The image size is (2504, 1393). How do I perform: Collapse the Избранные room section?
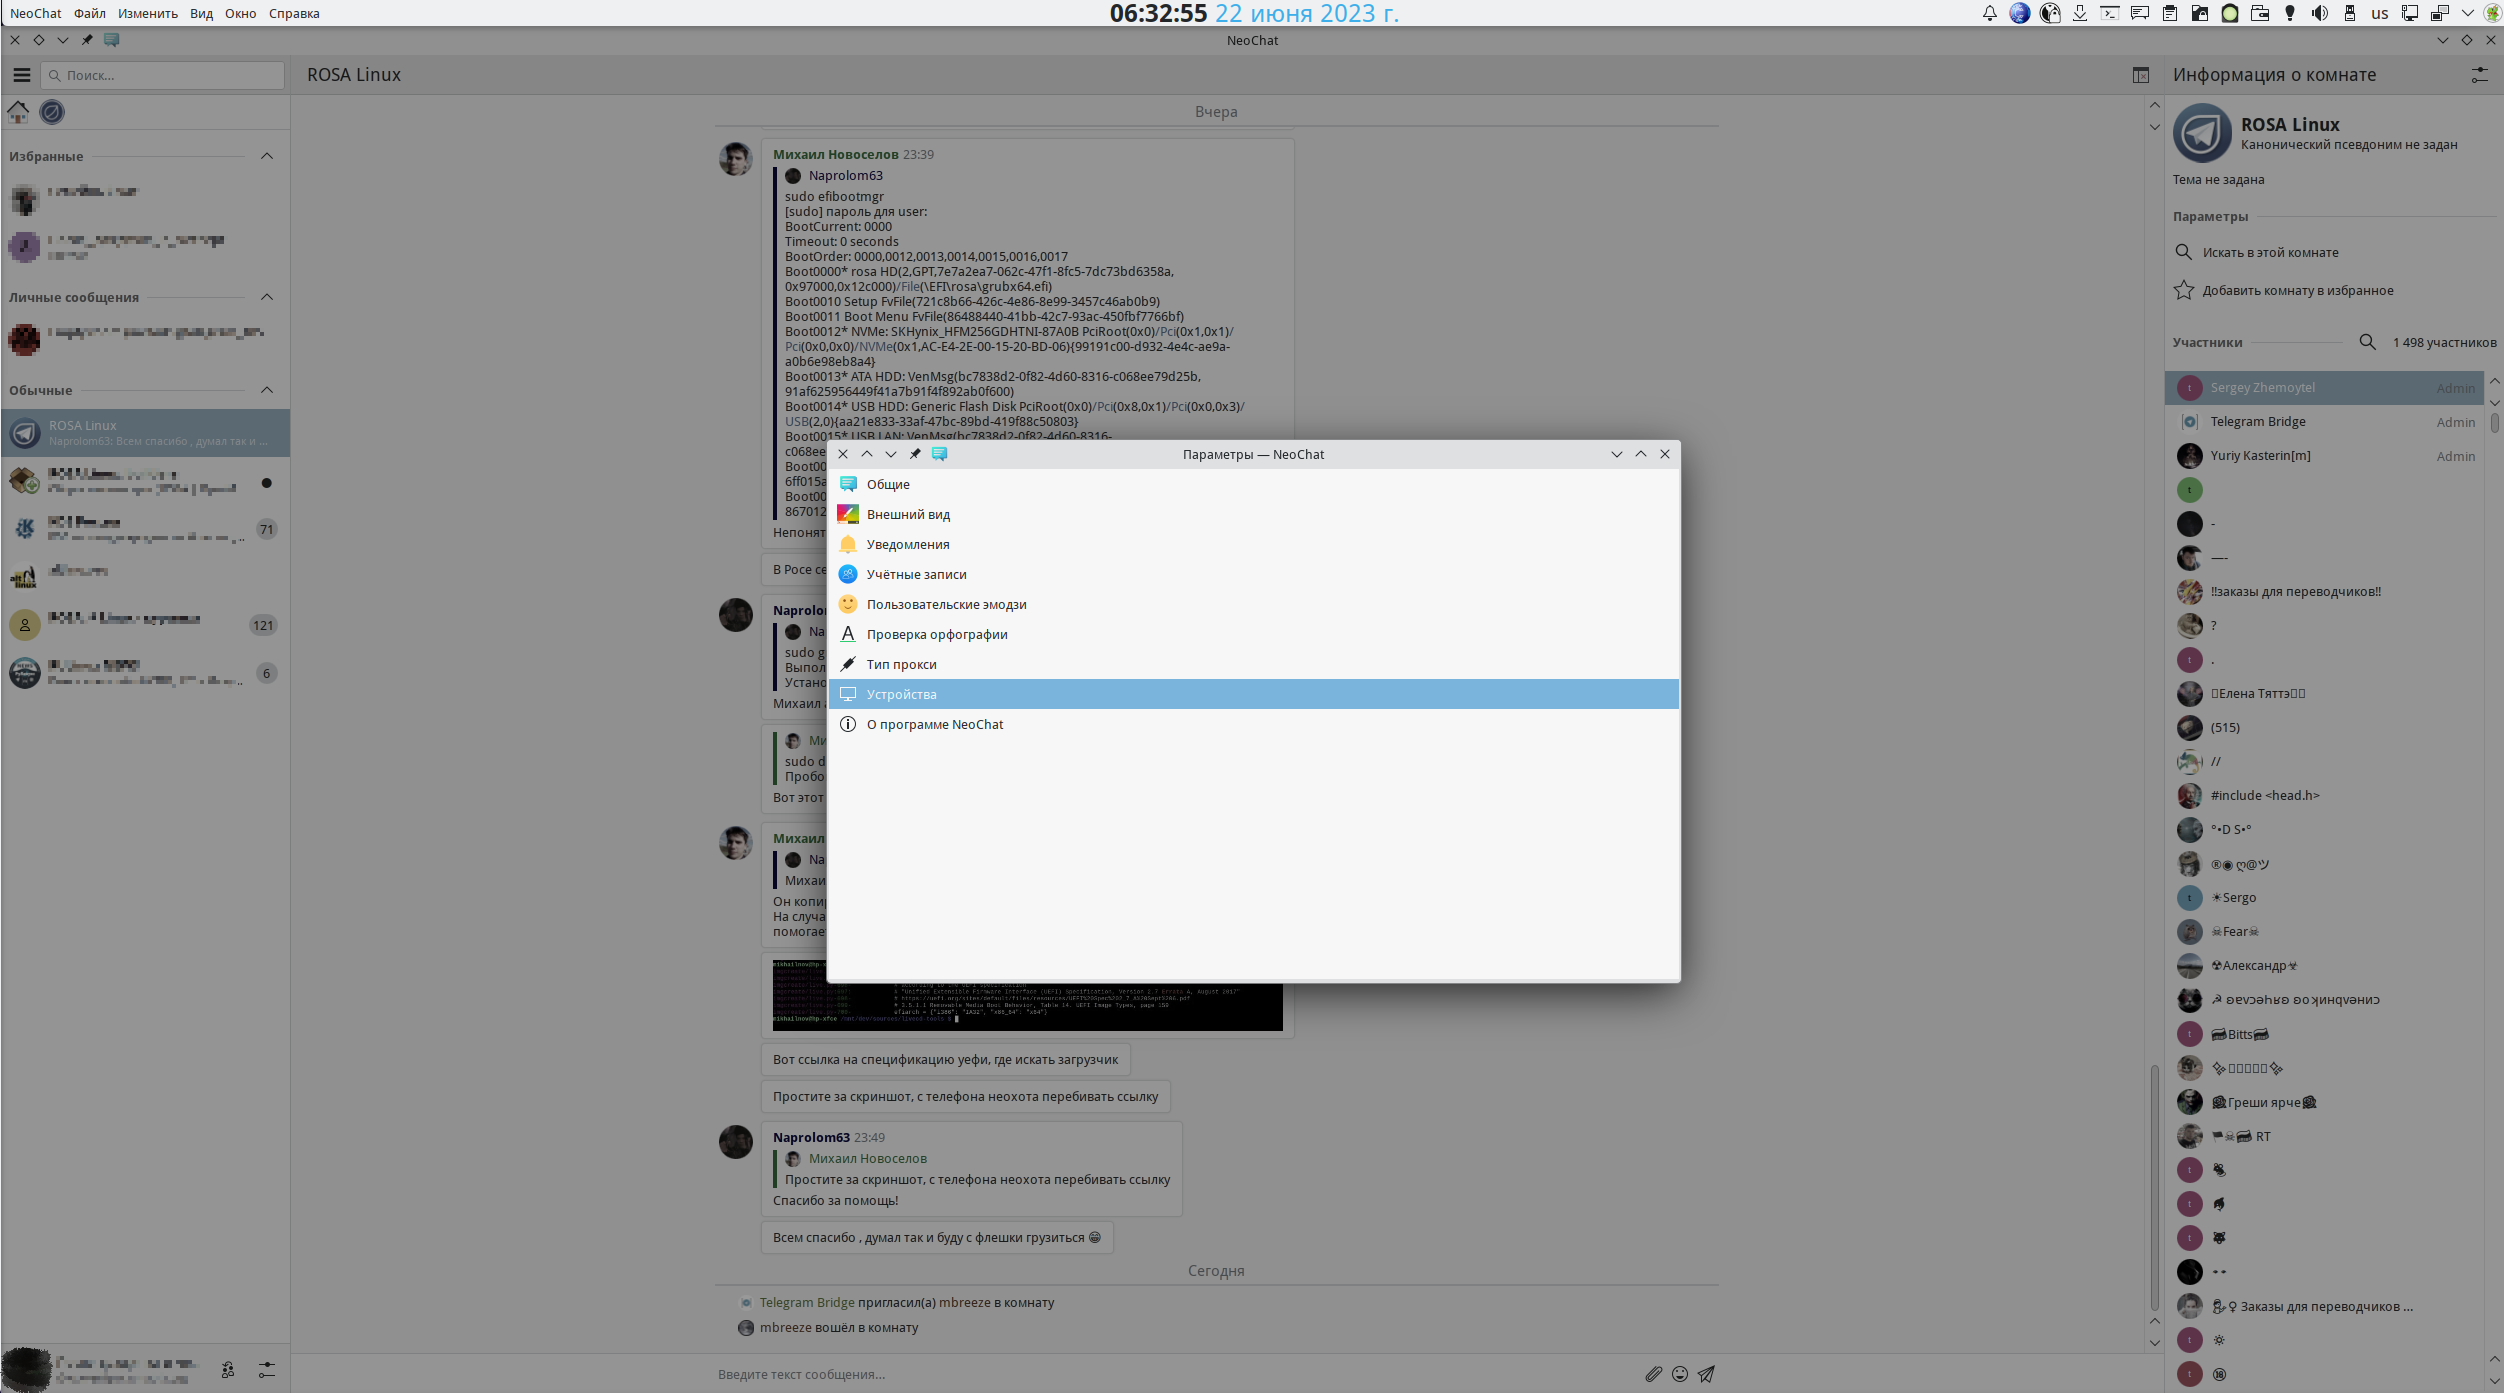click(267, 156)
